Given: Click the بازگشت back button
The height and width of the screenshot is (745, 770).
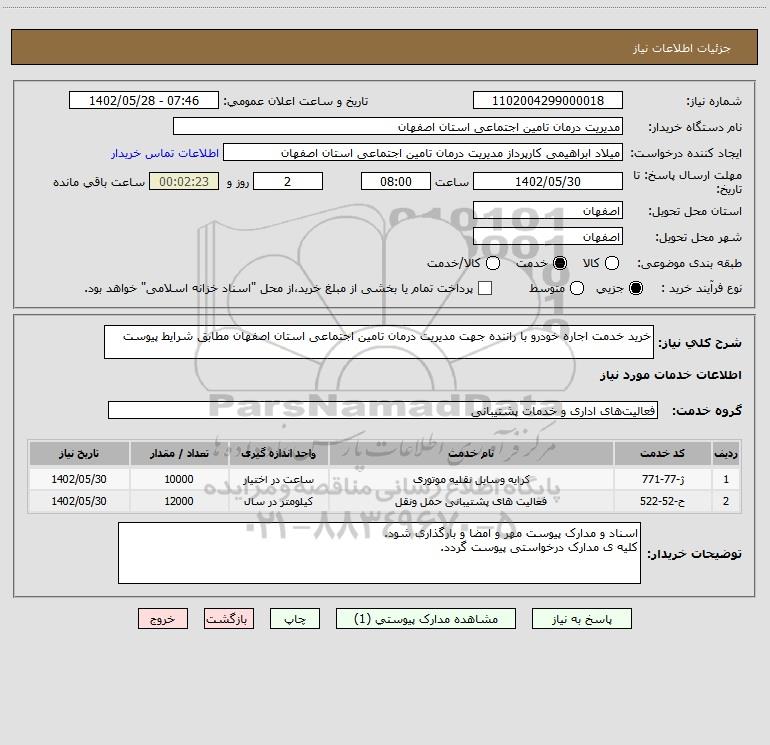Looking at the screenshot, I should click(229, 619).
